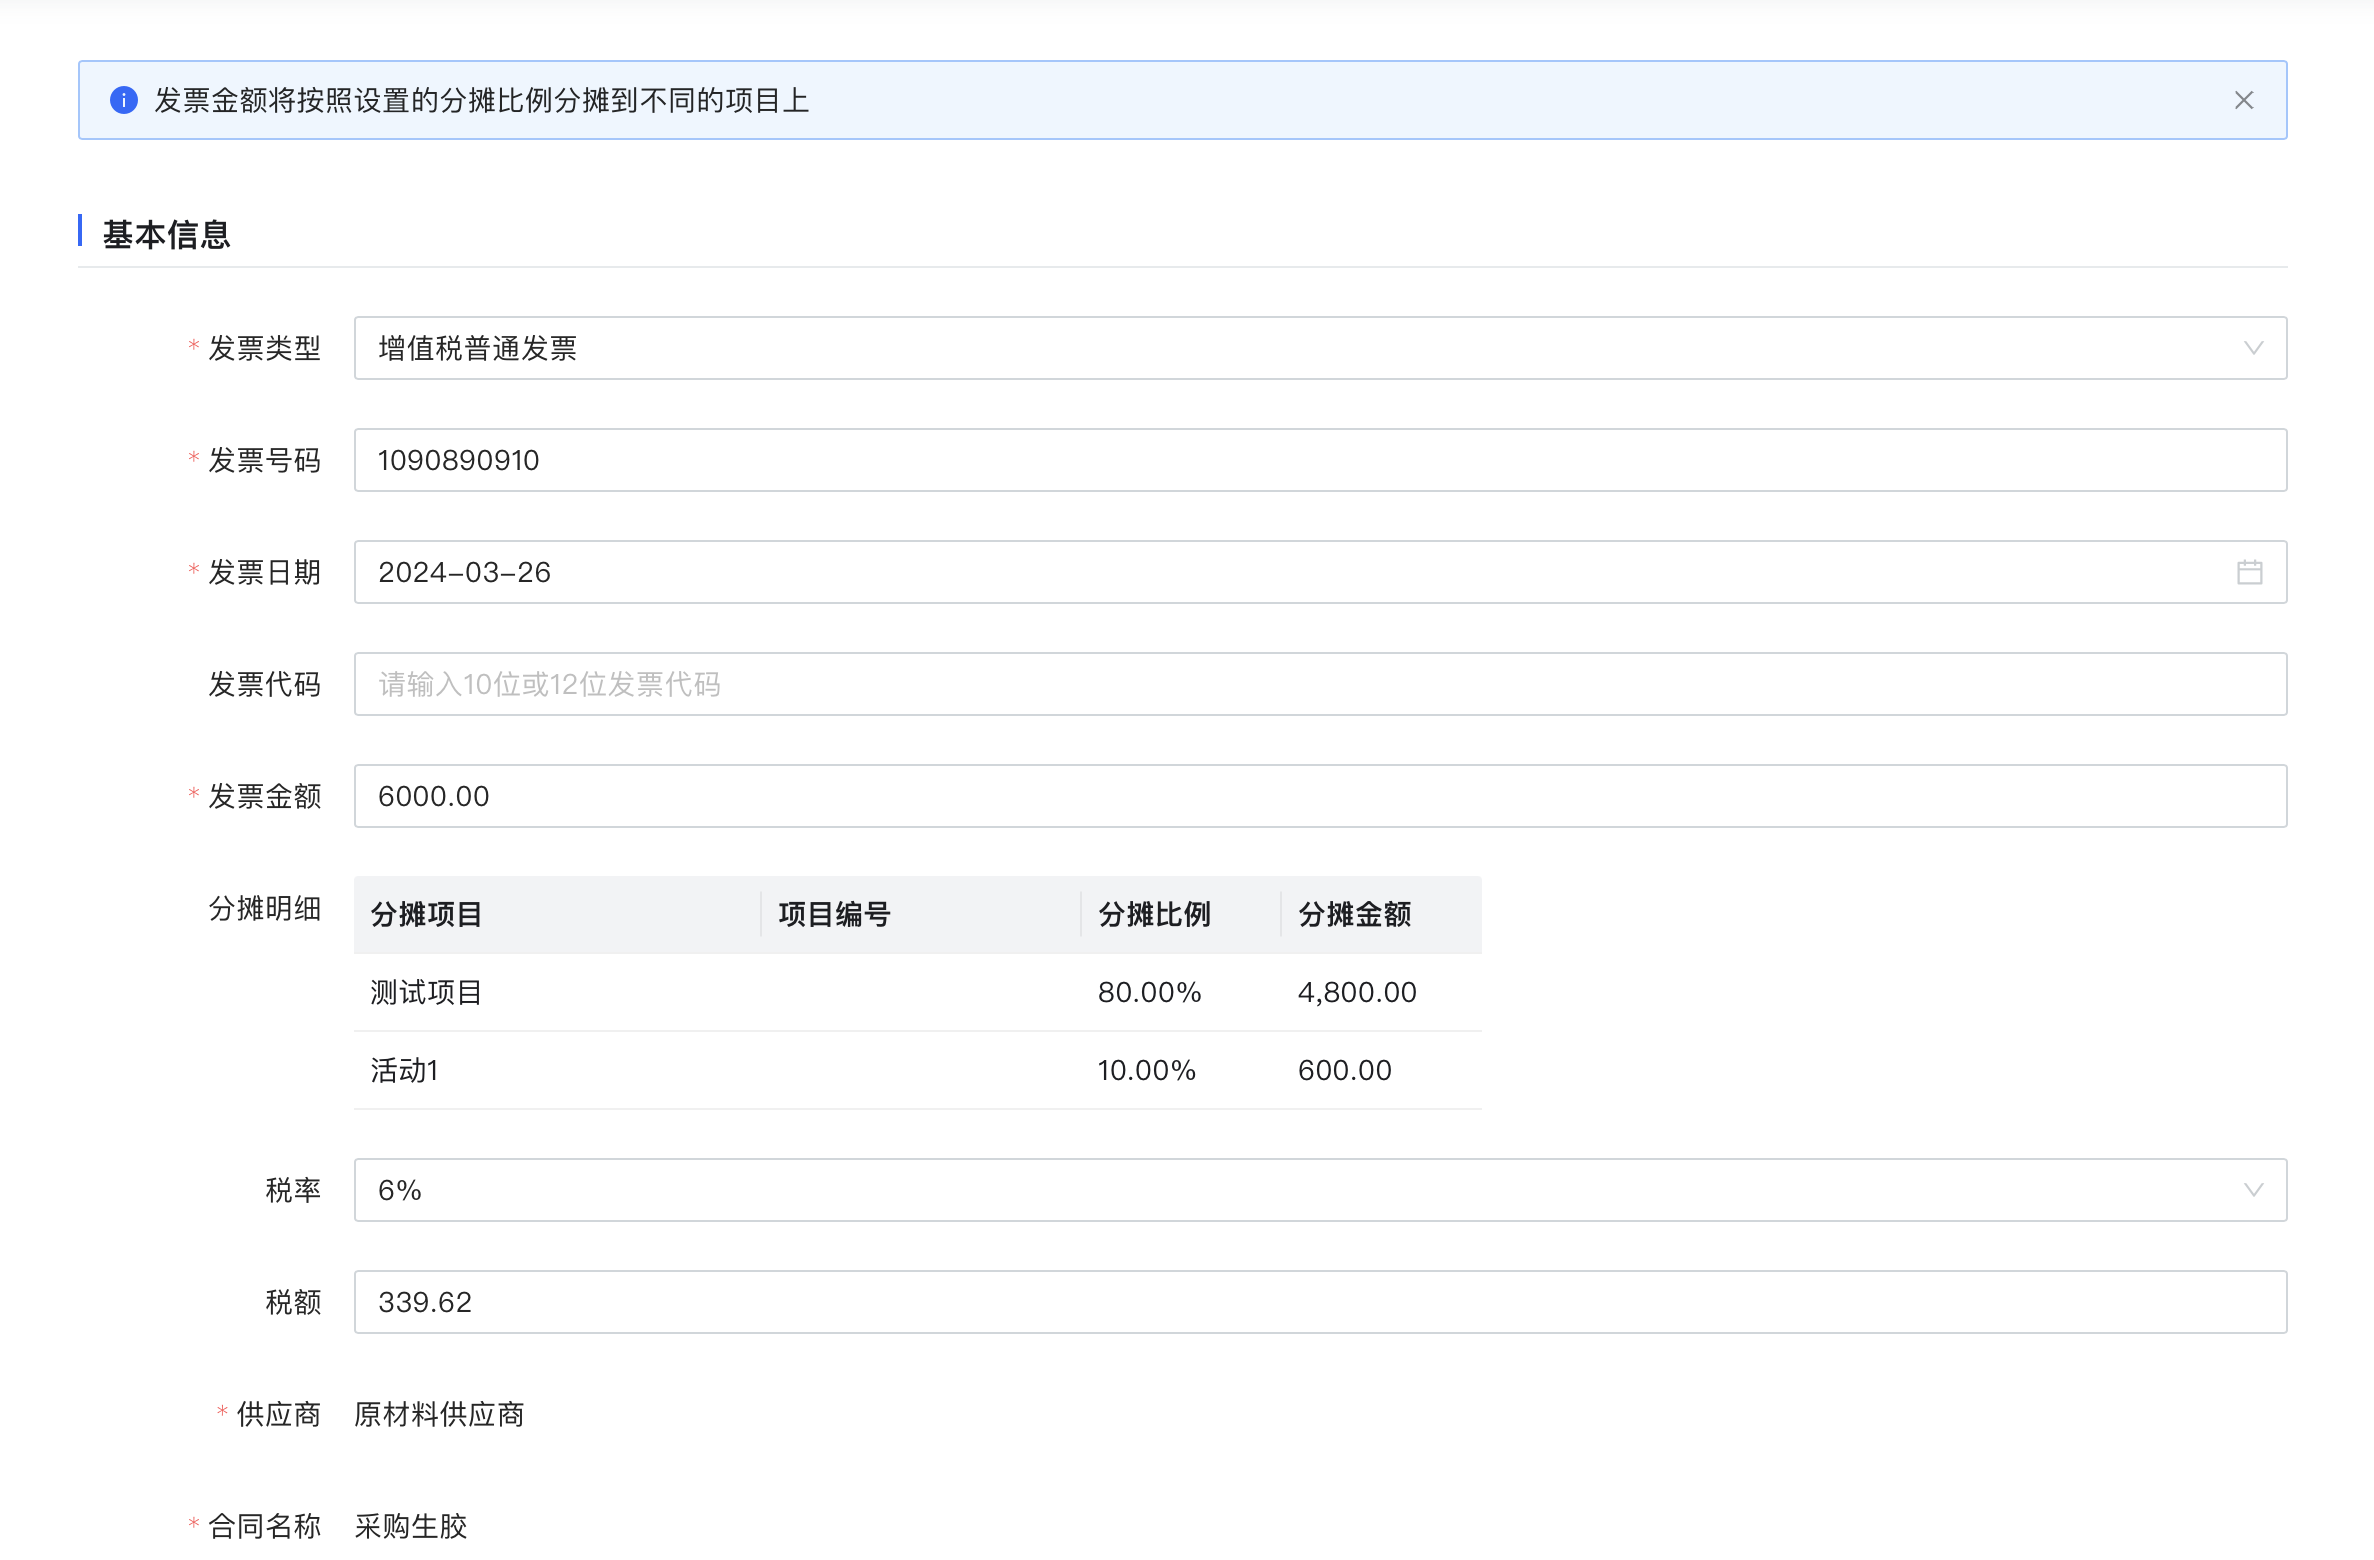The width and height of the screenshot is (2374, 1560).
Task: Open the calendar icon in 发票日期 field
Action: [2249, 572]
